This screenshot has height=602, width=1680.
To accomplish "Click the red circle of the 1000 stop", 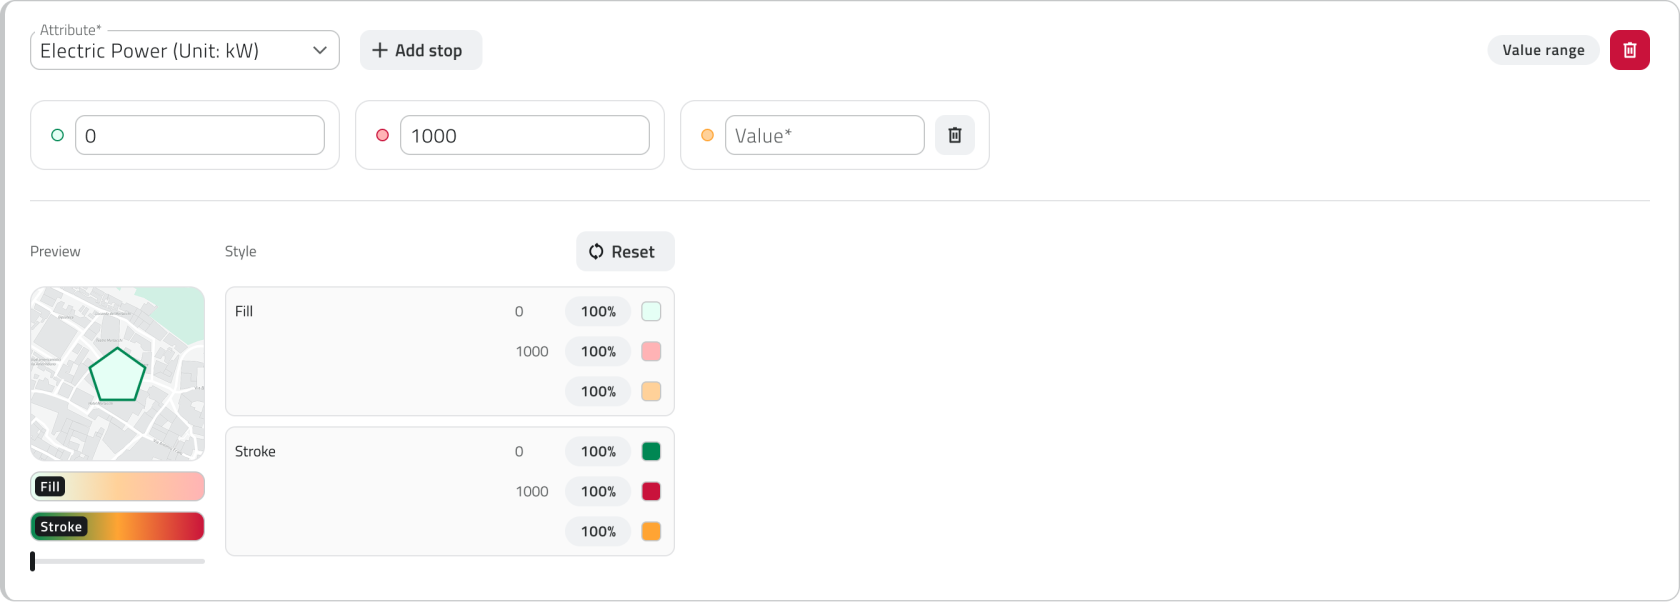I will (382, 135).
